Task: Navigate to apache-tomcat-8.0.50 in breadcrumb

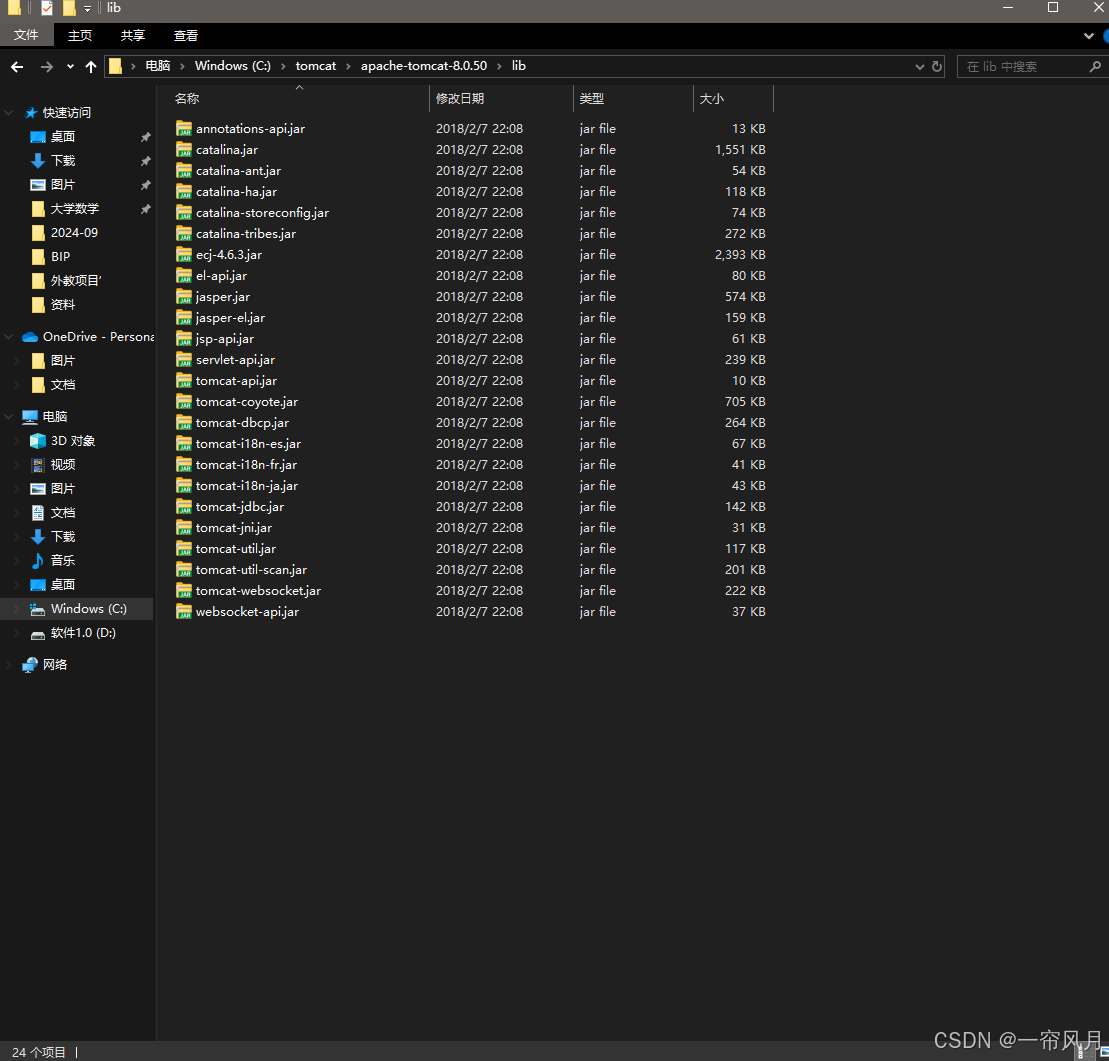Action: pos(424,66)
